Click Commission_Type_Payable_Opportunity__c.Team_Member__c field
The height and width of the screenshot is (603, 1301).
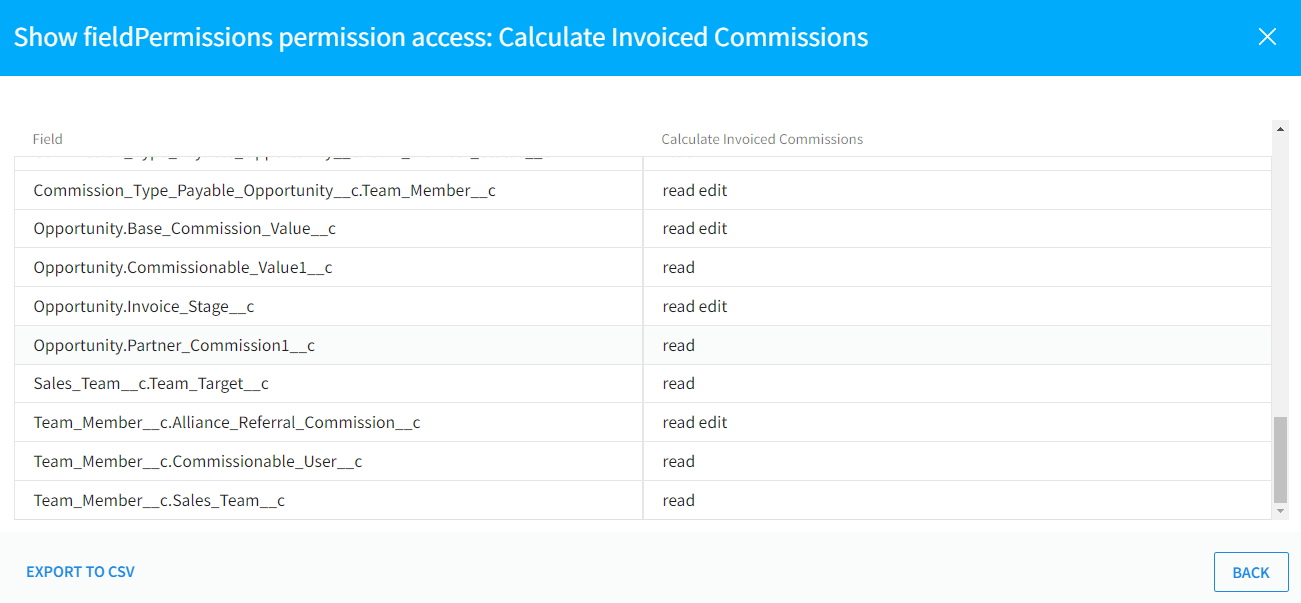point(264,190)
